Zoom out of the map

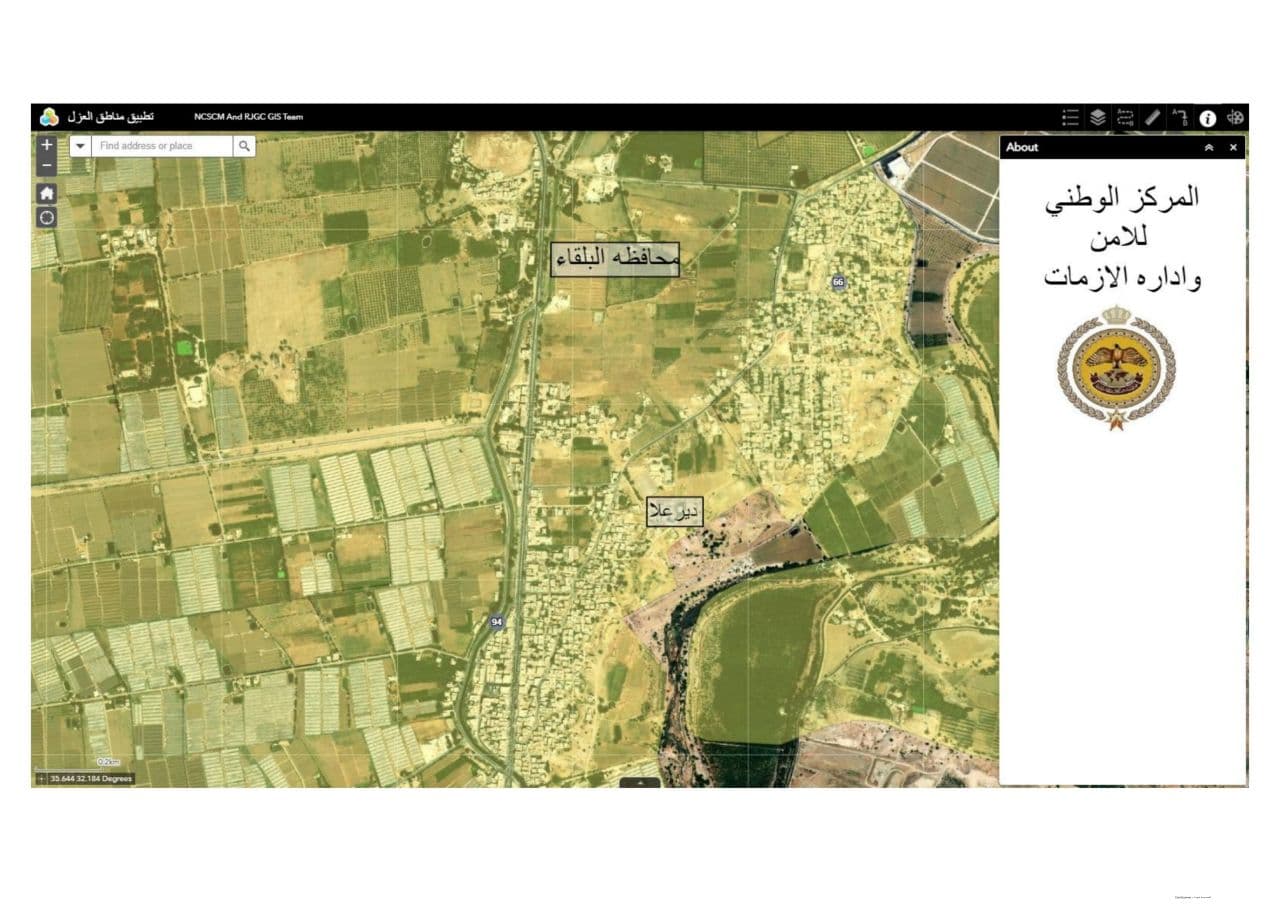pos(47,166)
